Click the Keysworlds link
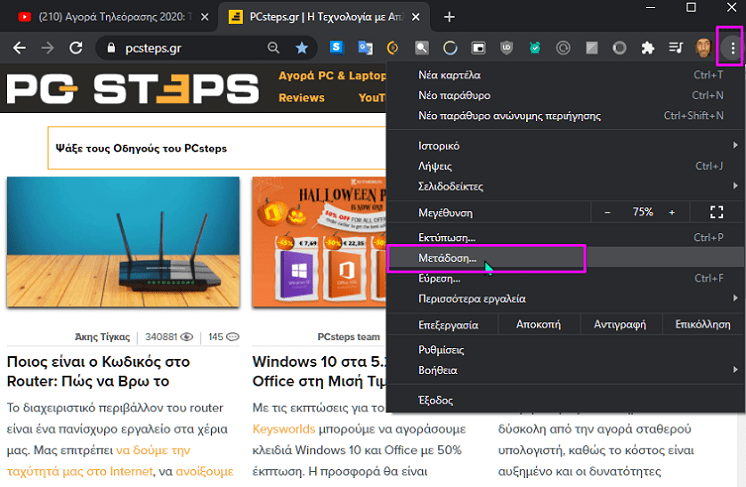The width and height of the screenshot is (746, 487). 284,429
